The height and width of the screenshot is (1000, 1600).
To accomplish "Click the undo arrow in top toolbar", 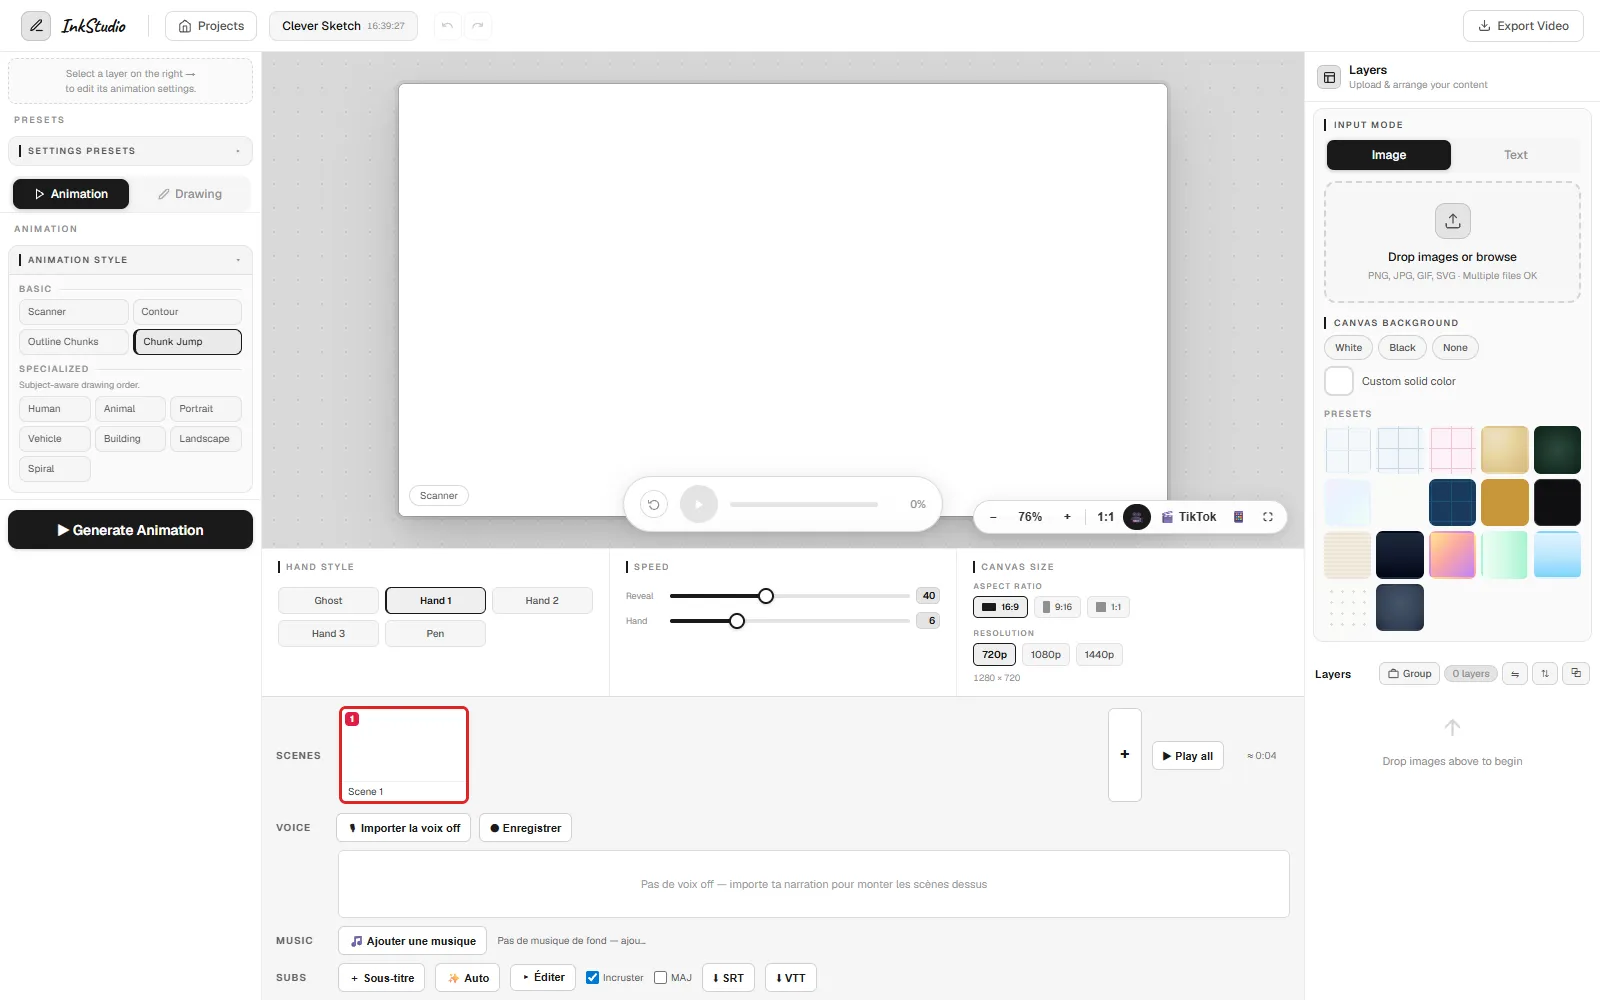I will pyautogui.click(x=447, y=26).
